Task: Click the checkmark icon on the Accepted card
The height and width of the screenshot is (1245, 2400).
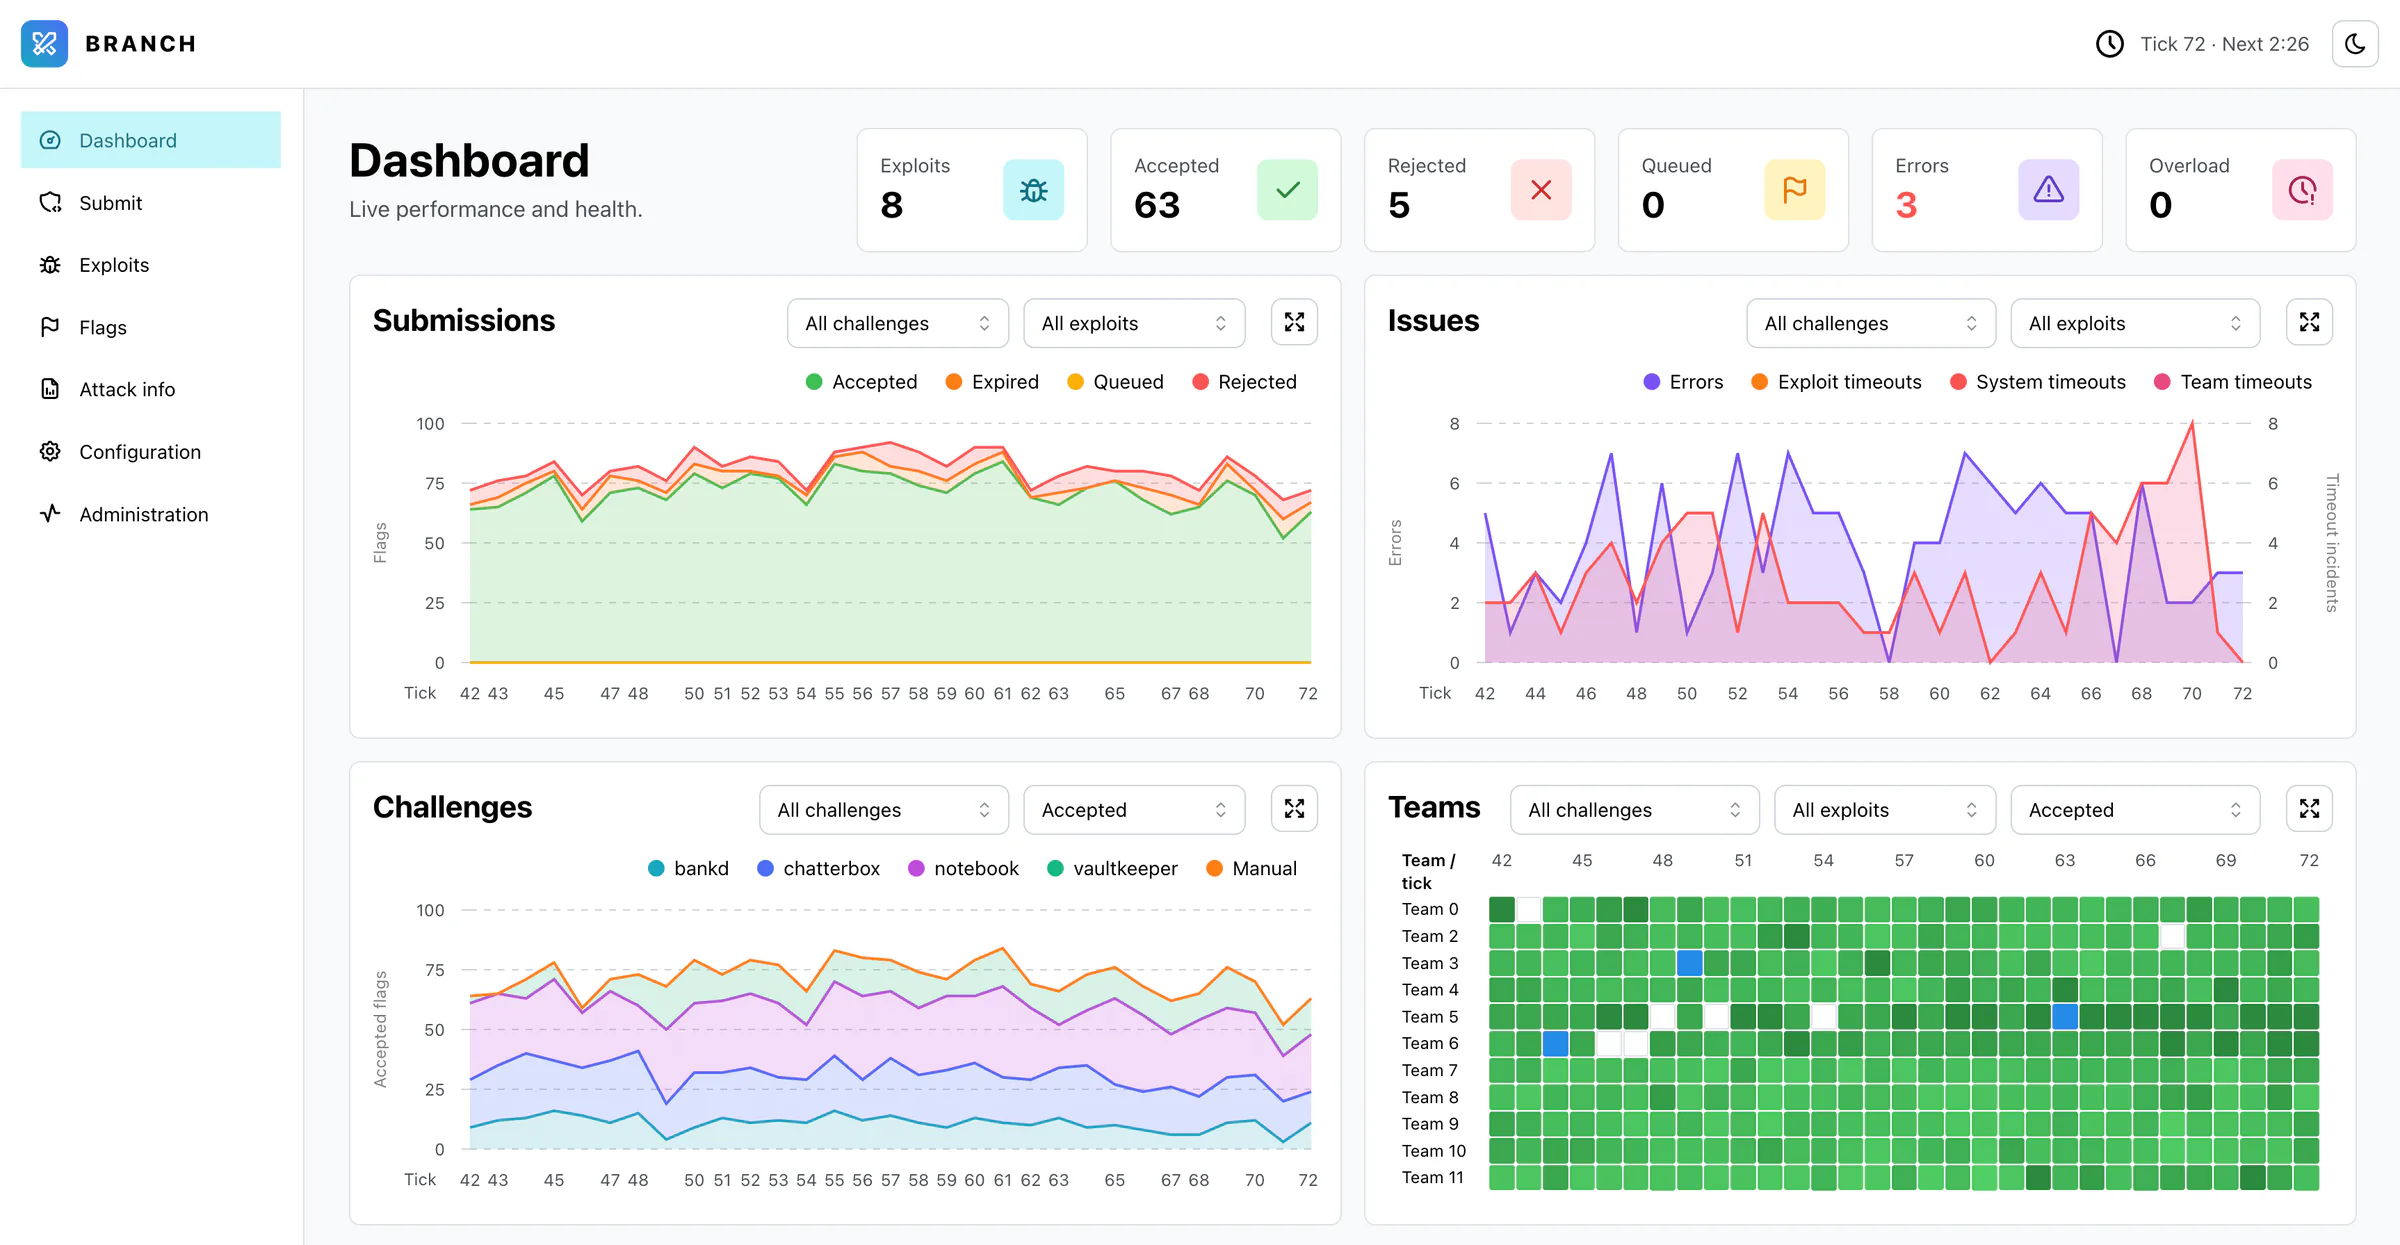Action: pyautogui.click(x=1288, y=190)
